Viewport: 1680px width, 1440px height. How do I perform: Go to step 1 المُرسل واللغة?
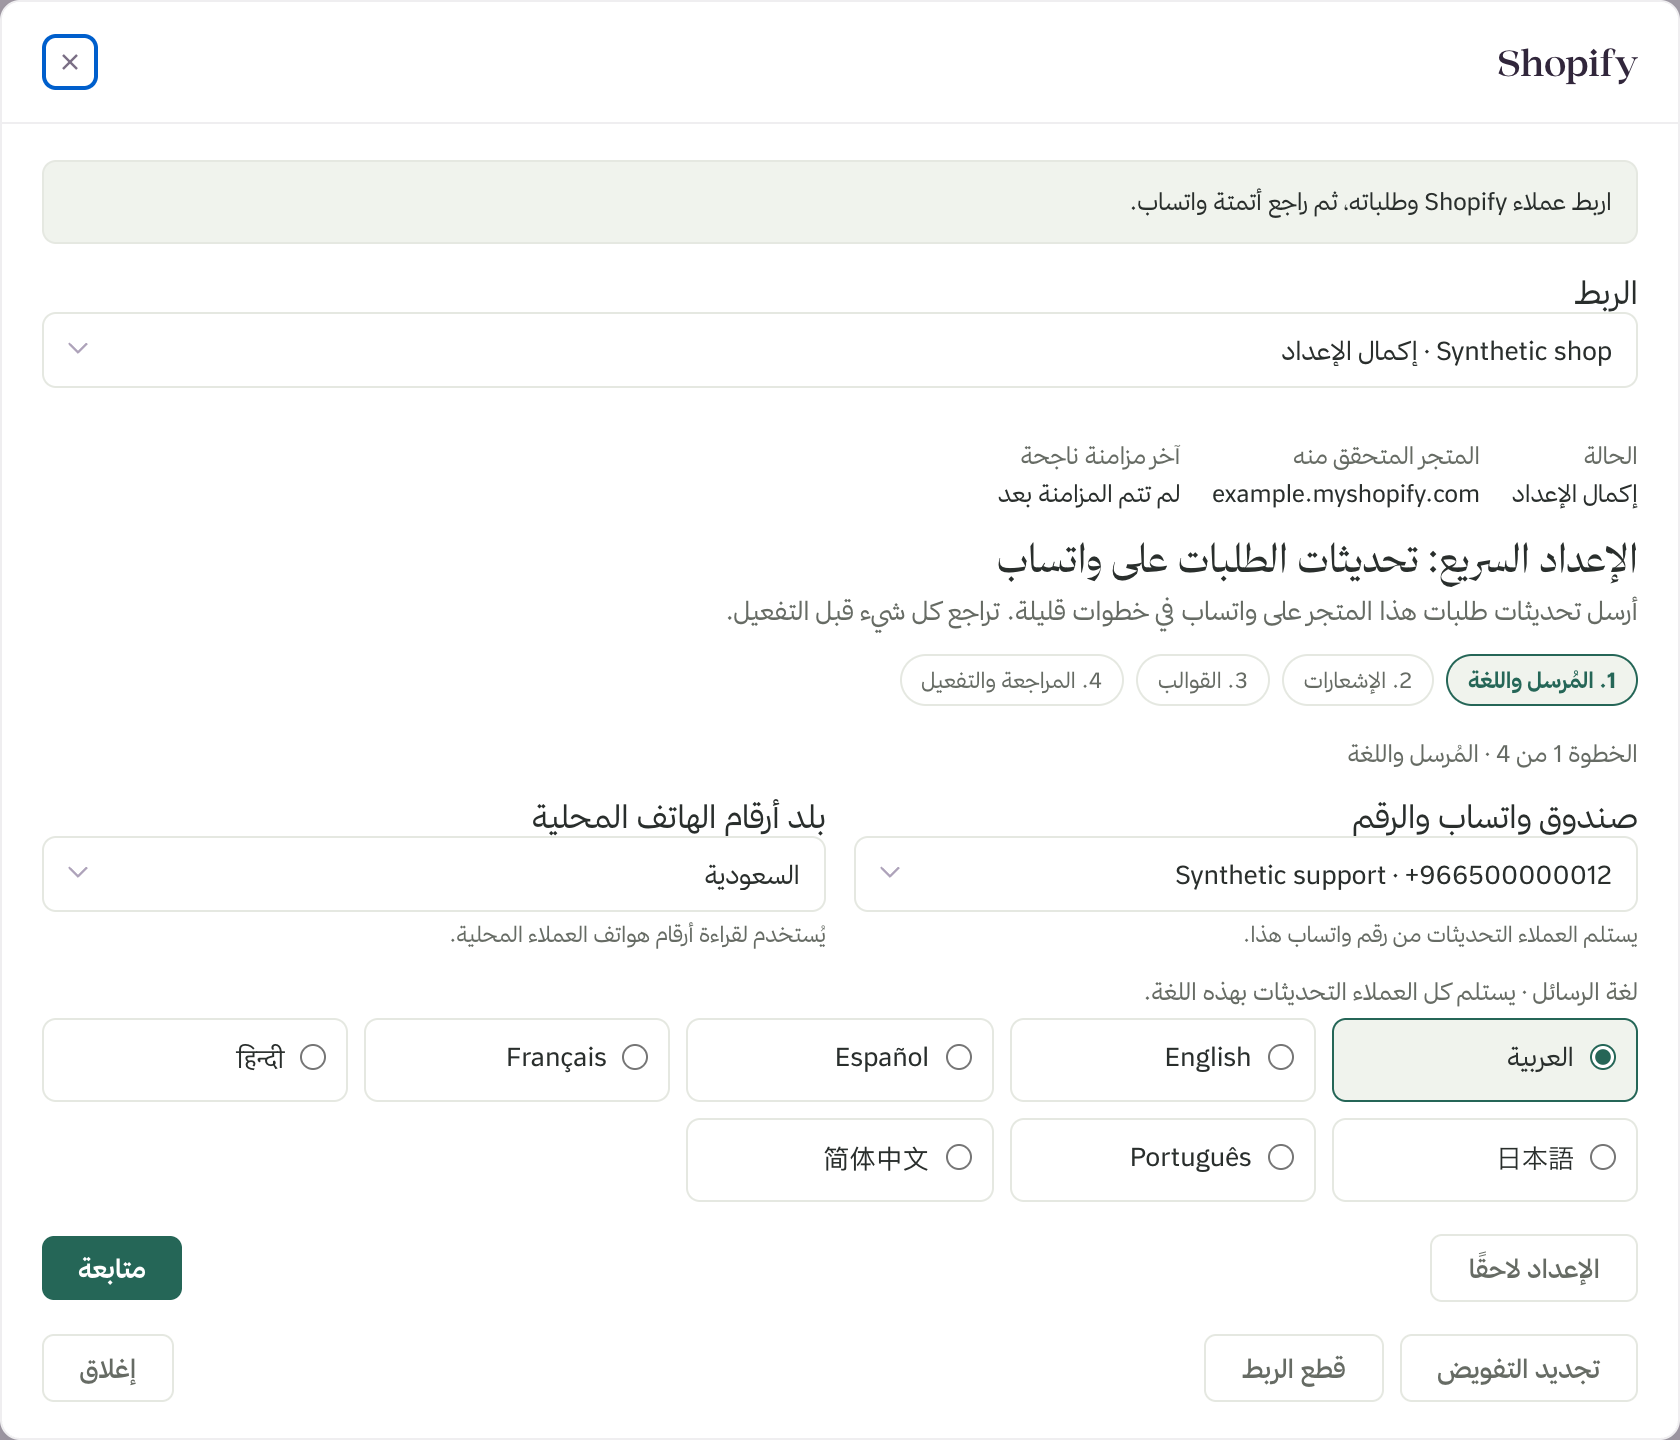pos(1541,681)
